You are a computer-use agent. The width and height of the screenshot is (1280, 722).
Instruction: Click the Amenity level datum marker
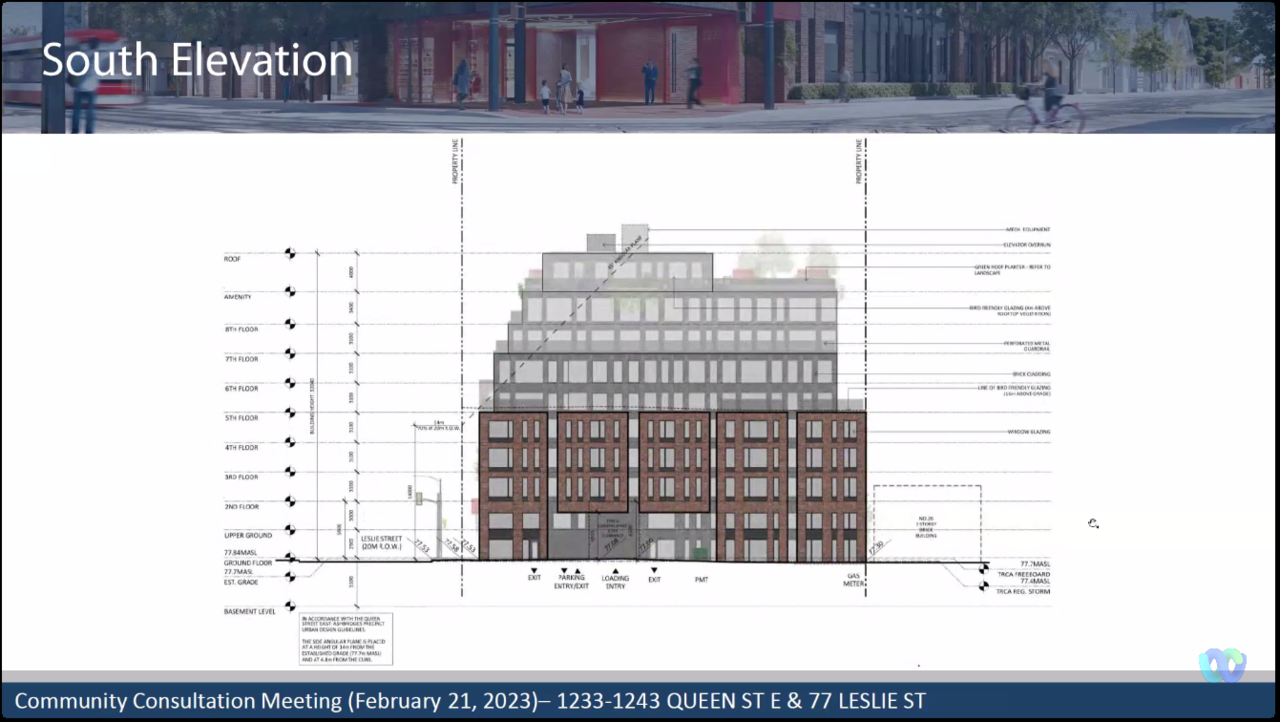pos(290,292)
